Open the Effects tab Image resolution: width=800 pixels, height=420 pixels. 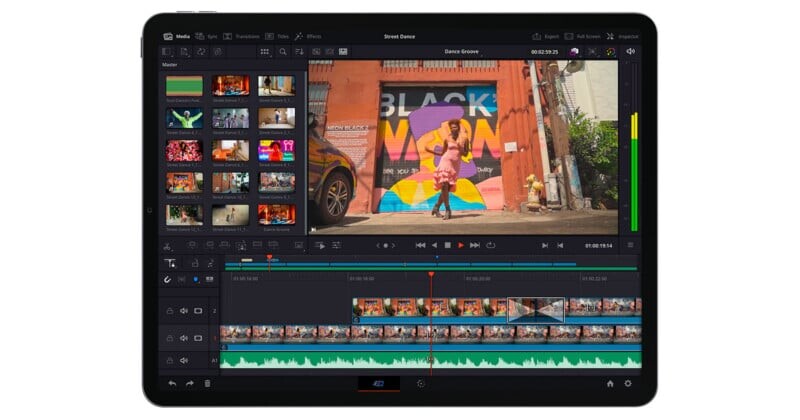click(x=308, y=36)
